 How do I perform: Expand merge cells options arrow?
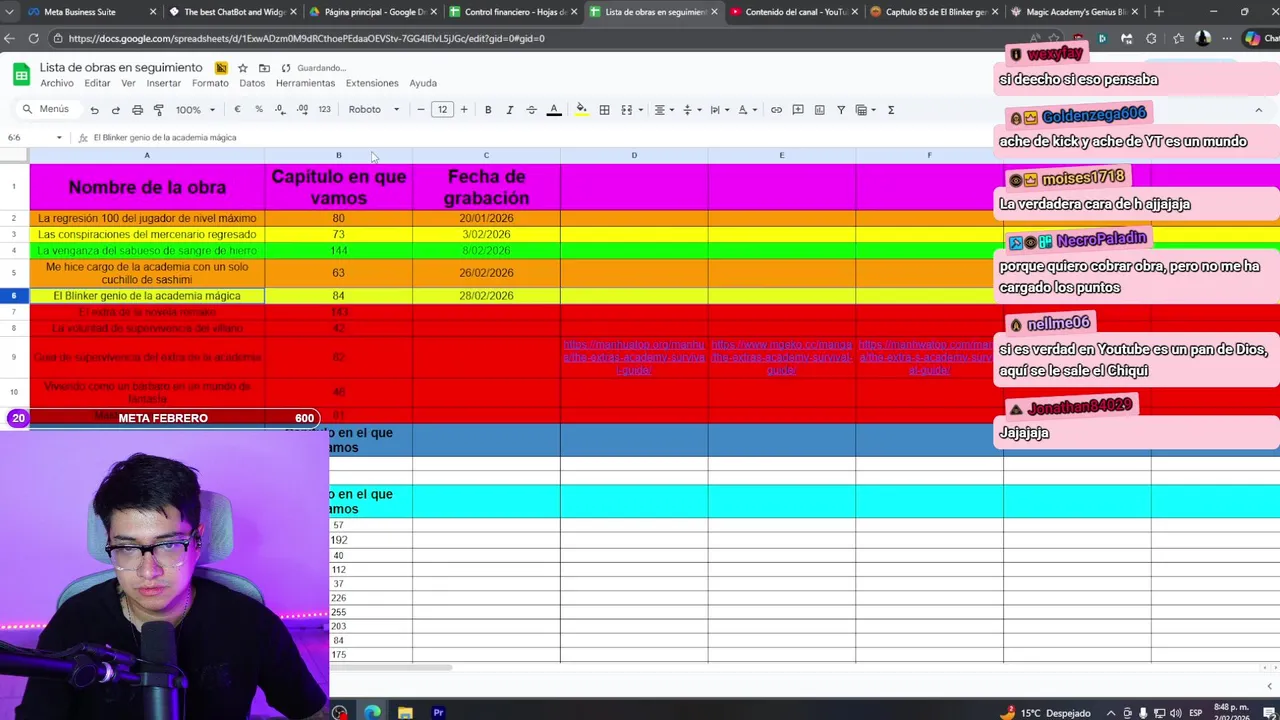point(639,110)
